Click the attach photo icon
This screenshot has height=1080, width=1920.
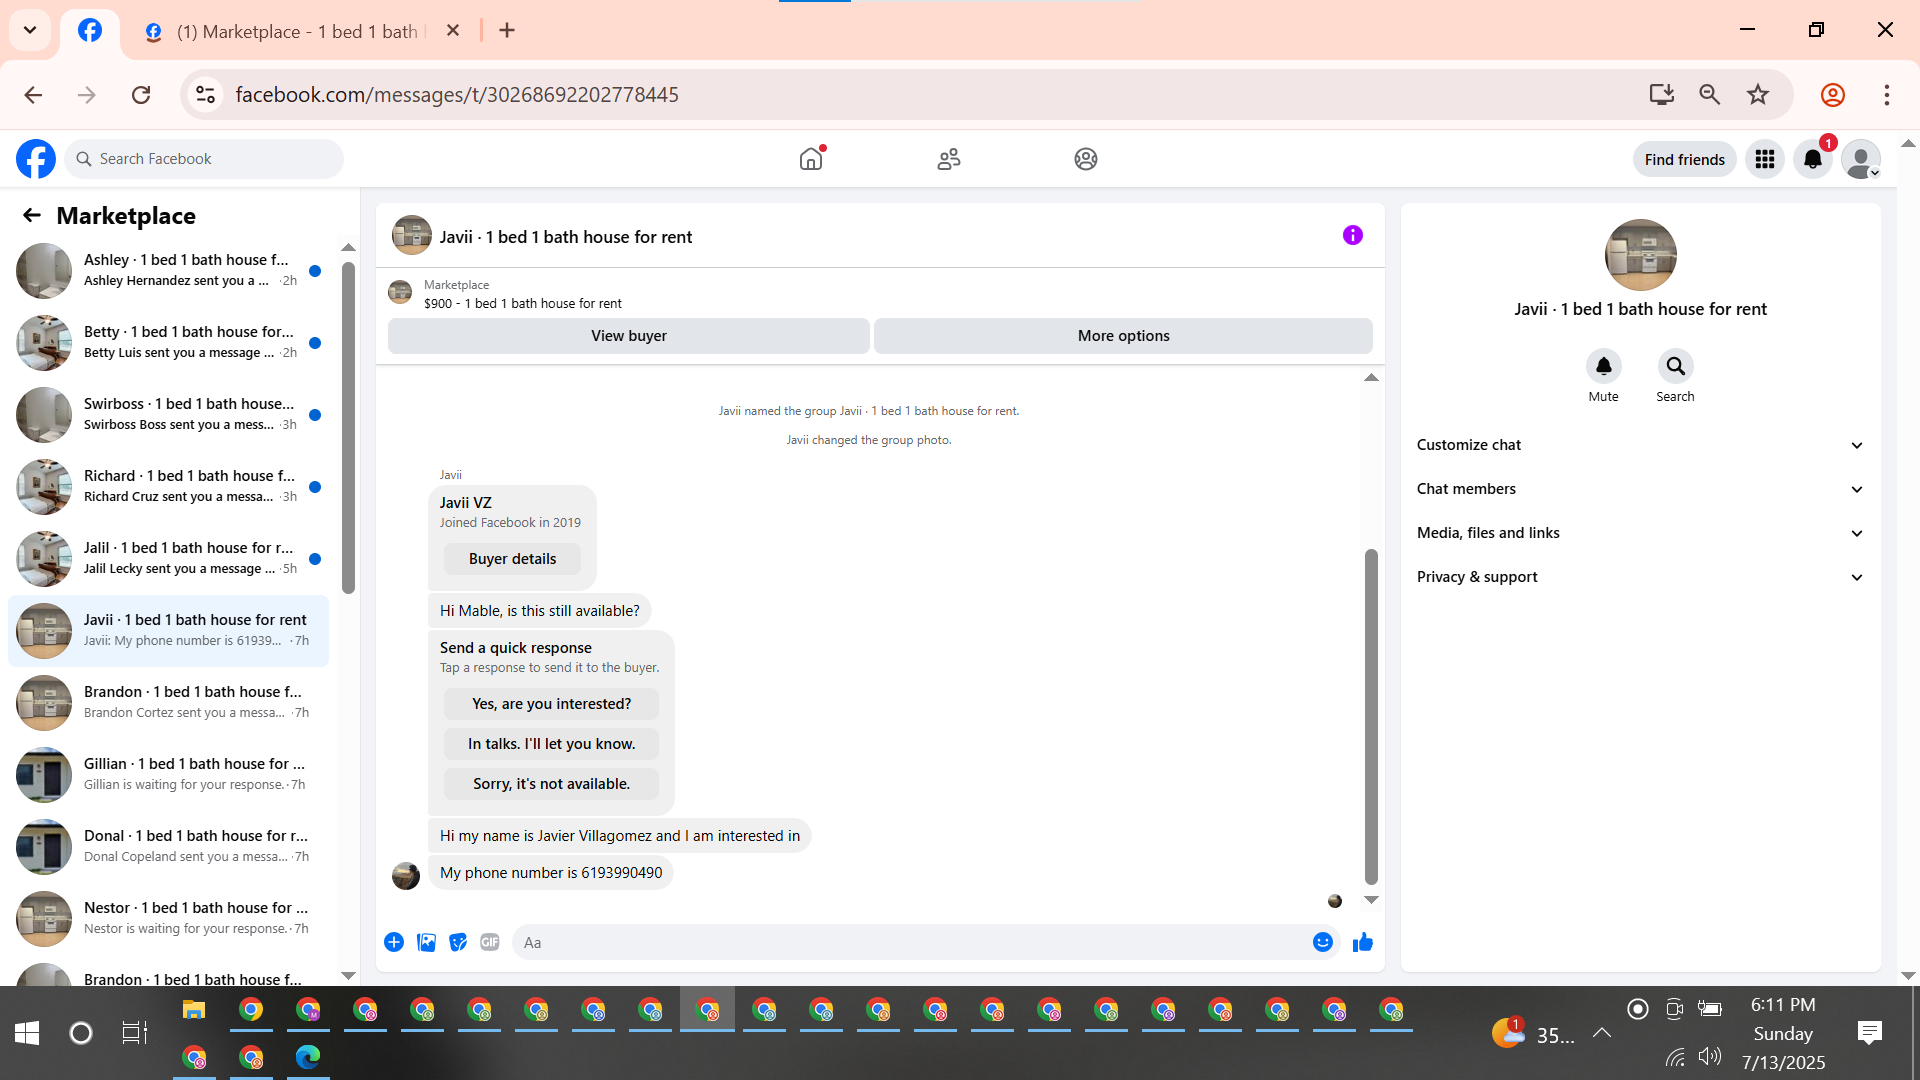(x=426, y=942)
